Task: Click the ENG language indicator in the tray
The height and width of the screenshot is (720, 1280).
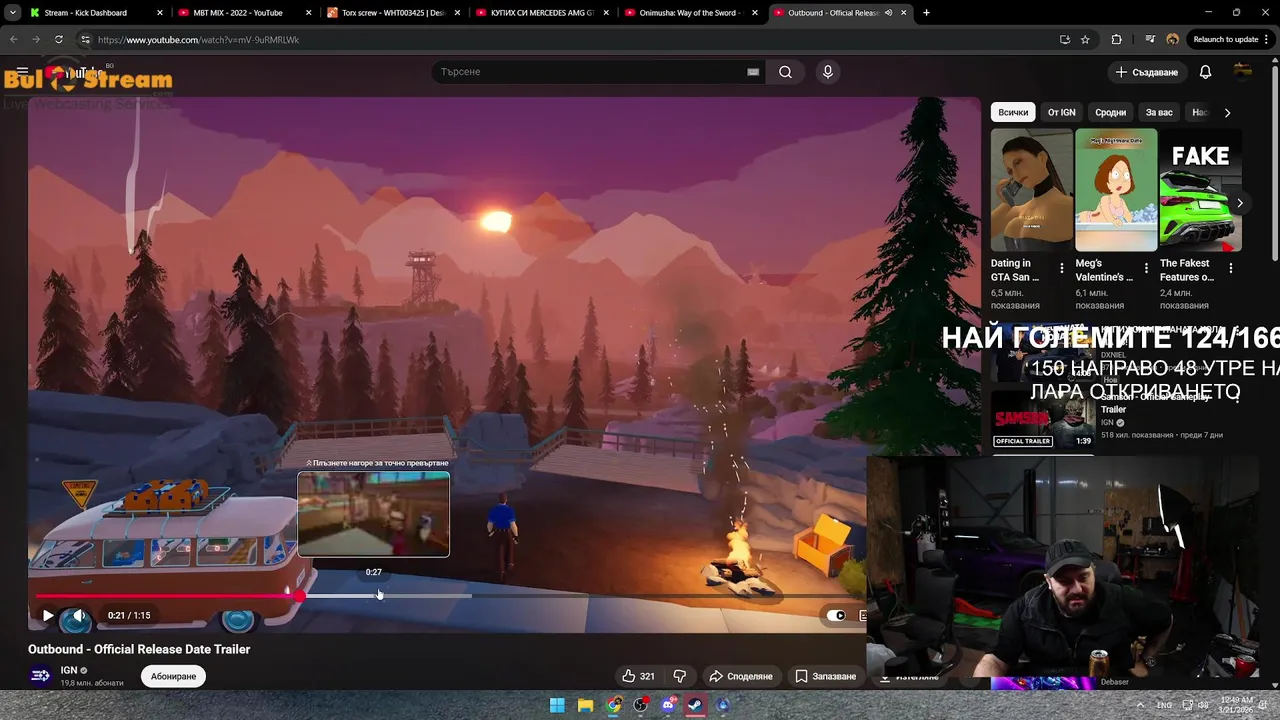Action: tap(1164, 705)
